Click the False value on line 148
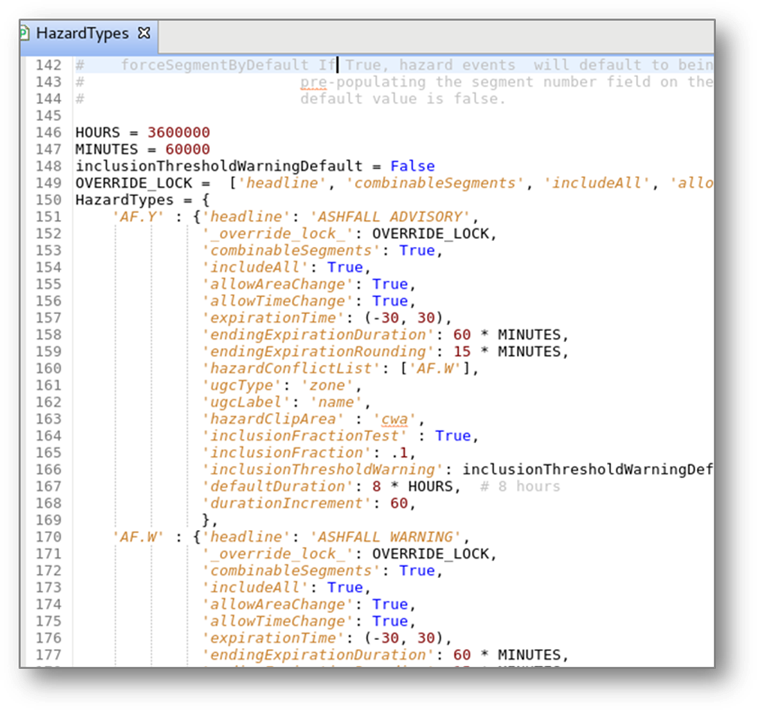The height and width of the screenshot is (710, 757). pos(412,166)
